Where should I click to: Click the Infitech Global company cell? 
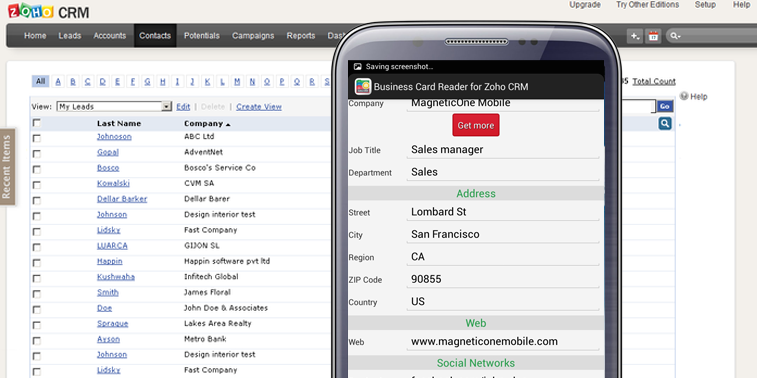pyautogui.click(x=211, y=277)
